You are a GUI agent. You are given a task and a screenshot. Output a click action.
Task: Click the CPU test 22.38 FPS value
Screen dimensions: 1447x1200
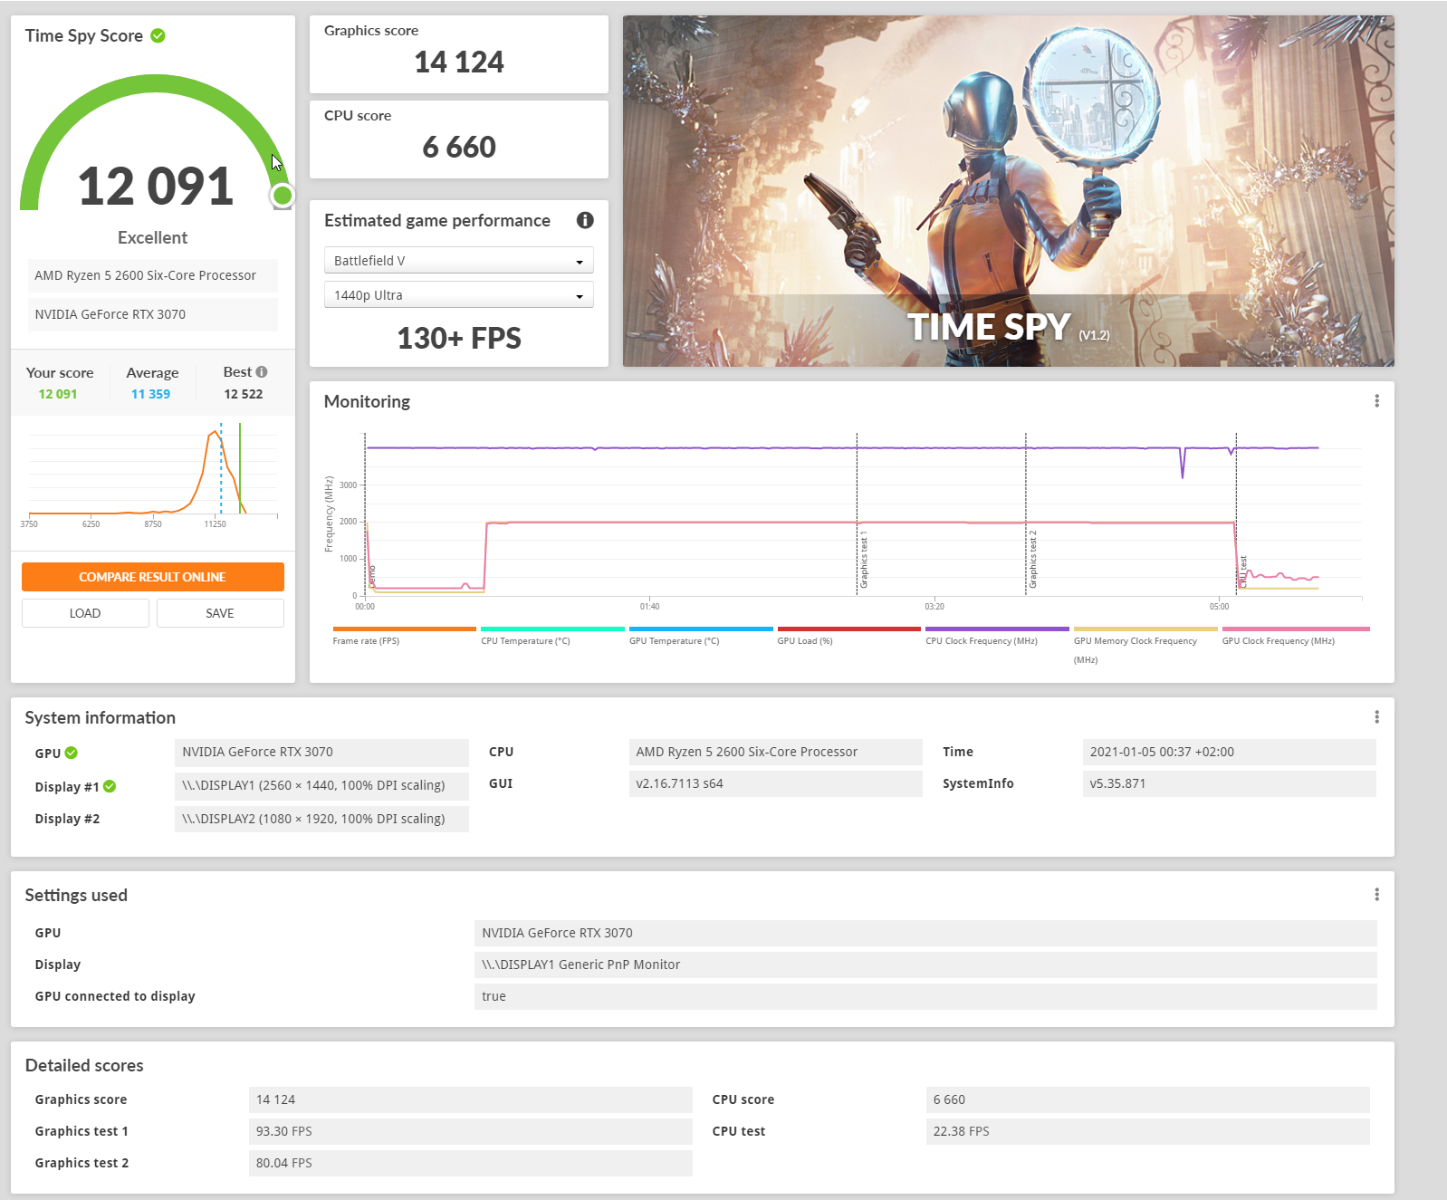[x=1148, y=1131]
